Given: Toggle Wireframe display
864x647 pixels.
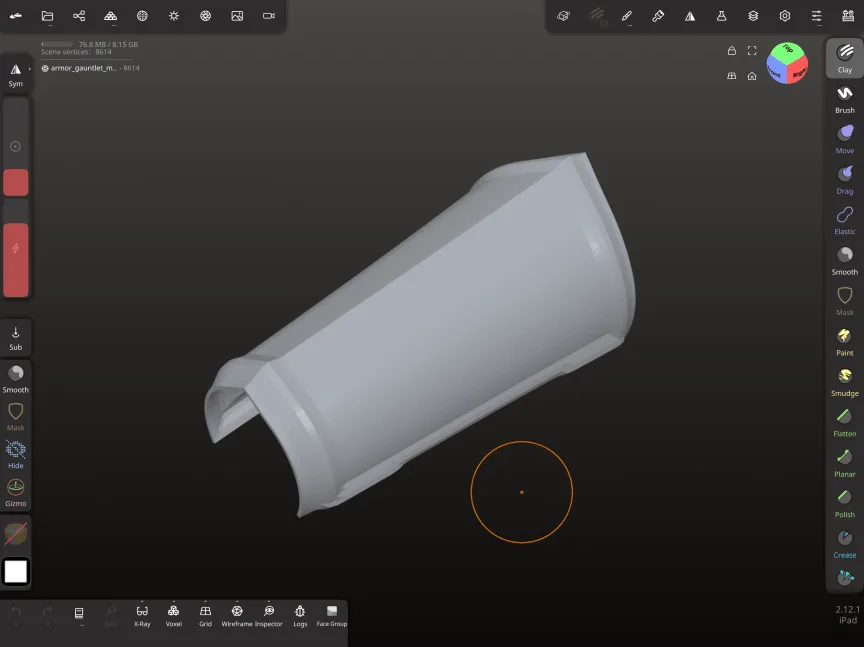Looking at the screenshot, I should coord(236,616).
